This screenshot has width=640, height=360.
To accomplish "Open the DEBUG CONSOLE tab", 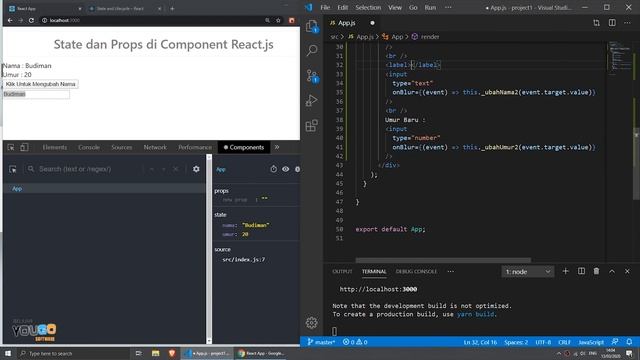I will click(x=416, y=271).
